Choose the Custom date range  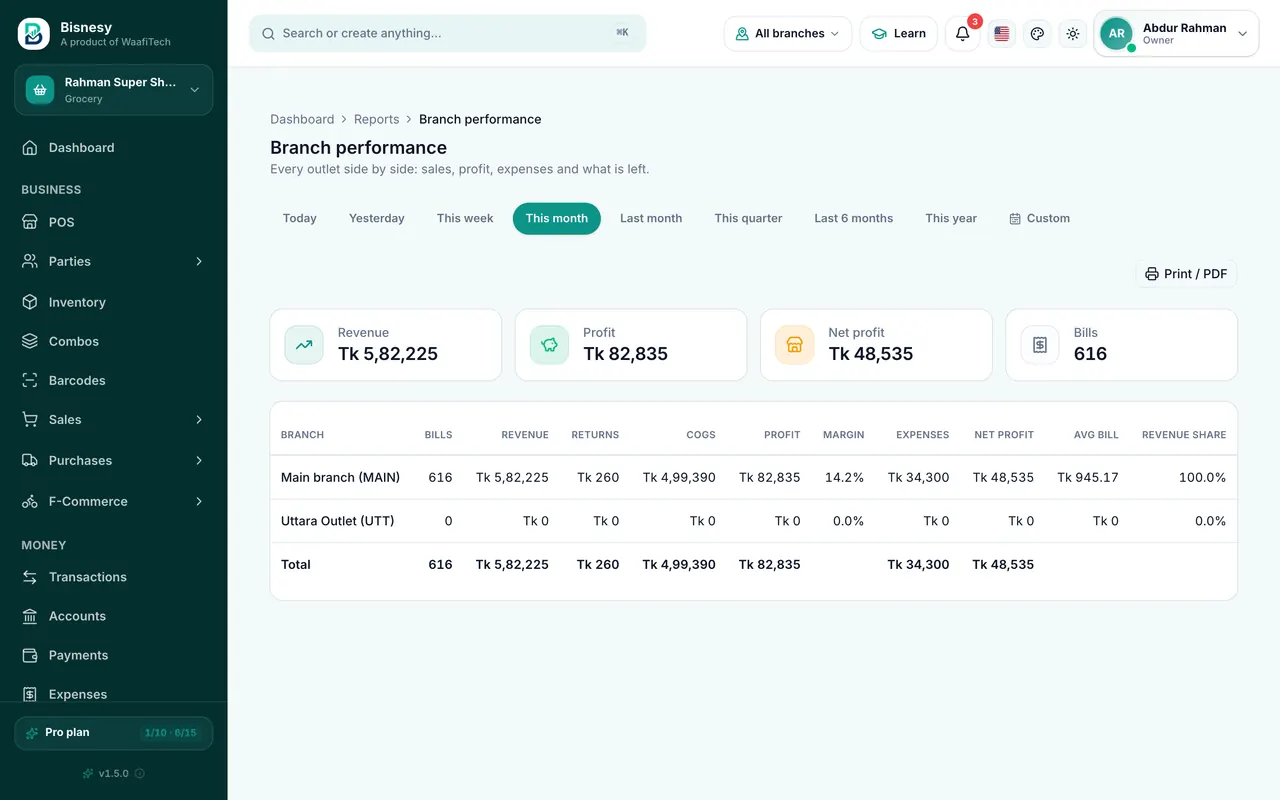pos(1040,218)
